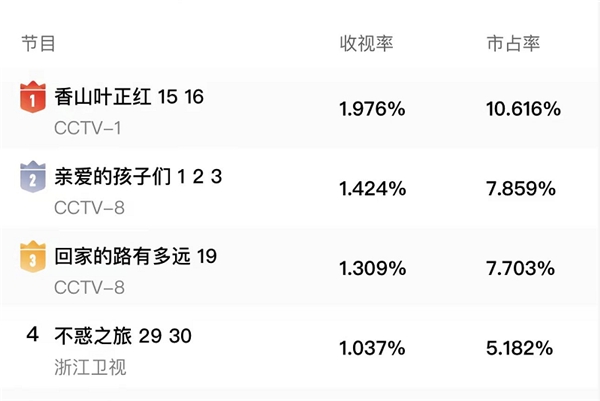Click the red rank 1 badge icon

point(33,97)
